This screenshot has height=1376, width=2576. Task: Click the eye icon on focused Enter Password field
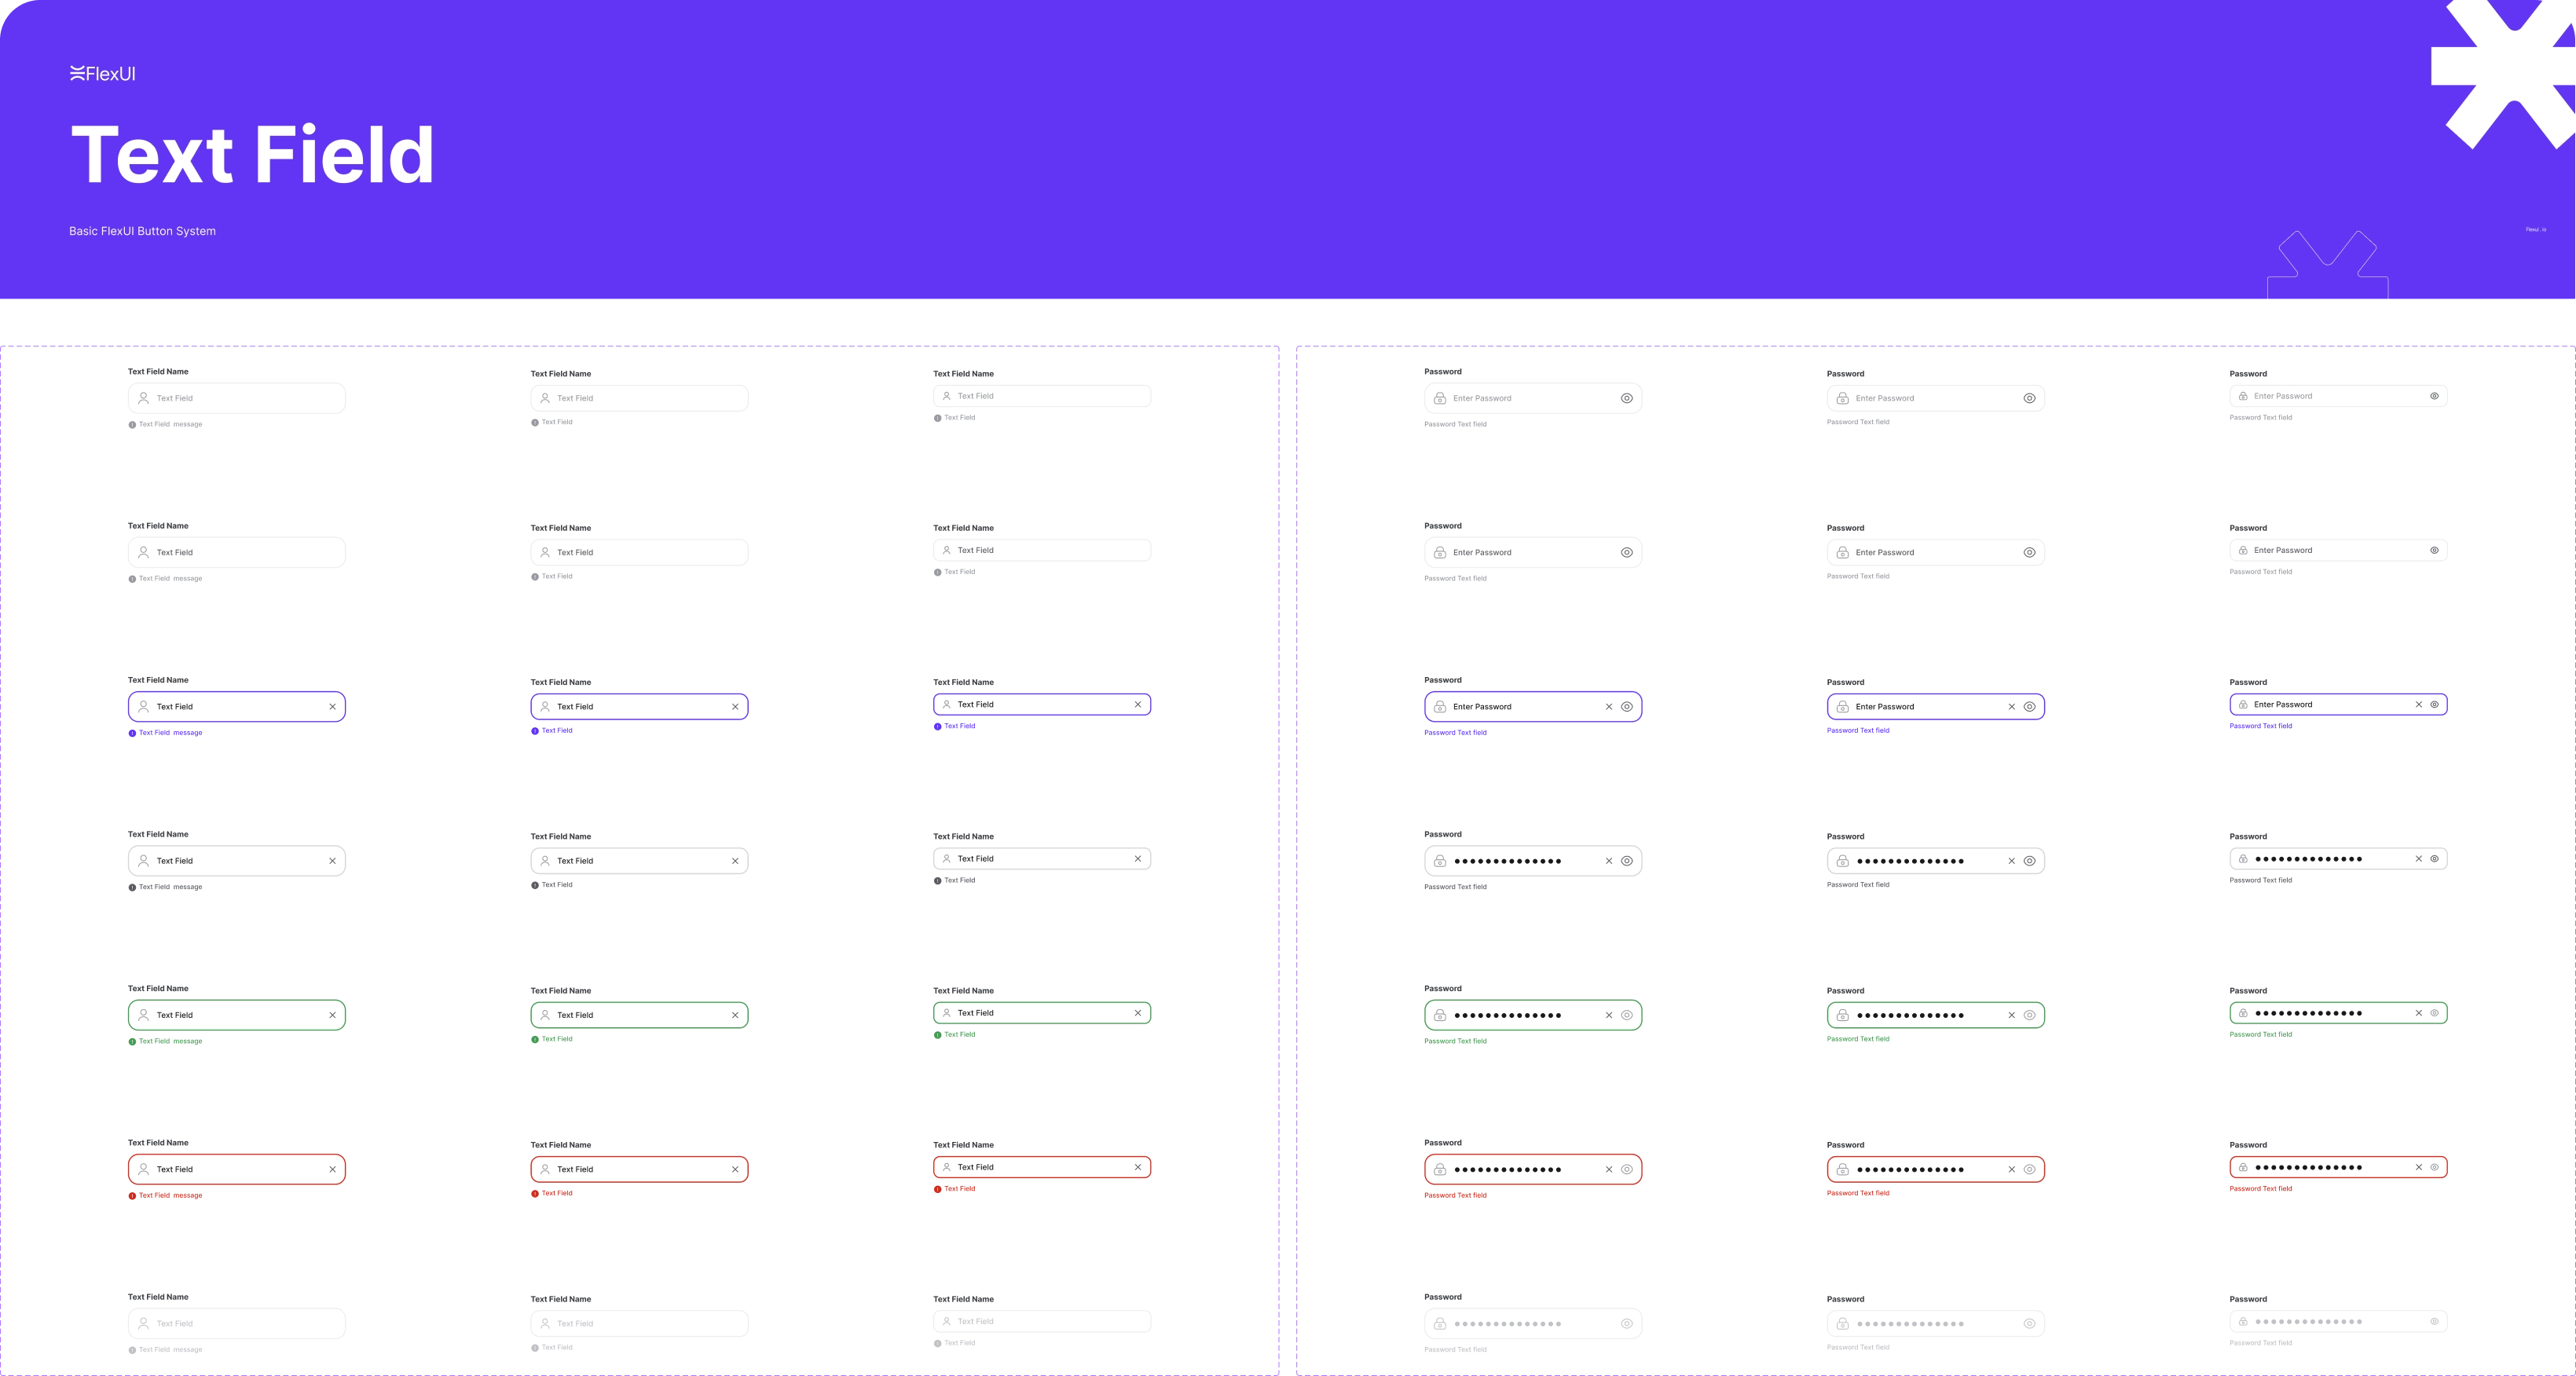pos(1627,705)
